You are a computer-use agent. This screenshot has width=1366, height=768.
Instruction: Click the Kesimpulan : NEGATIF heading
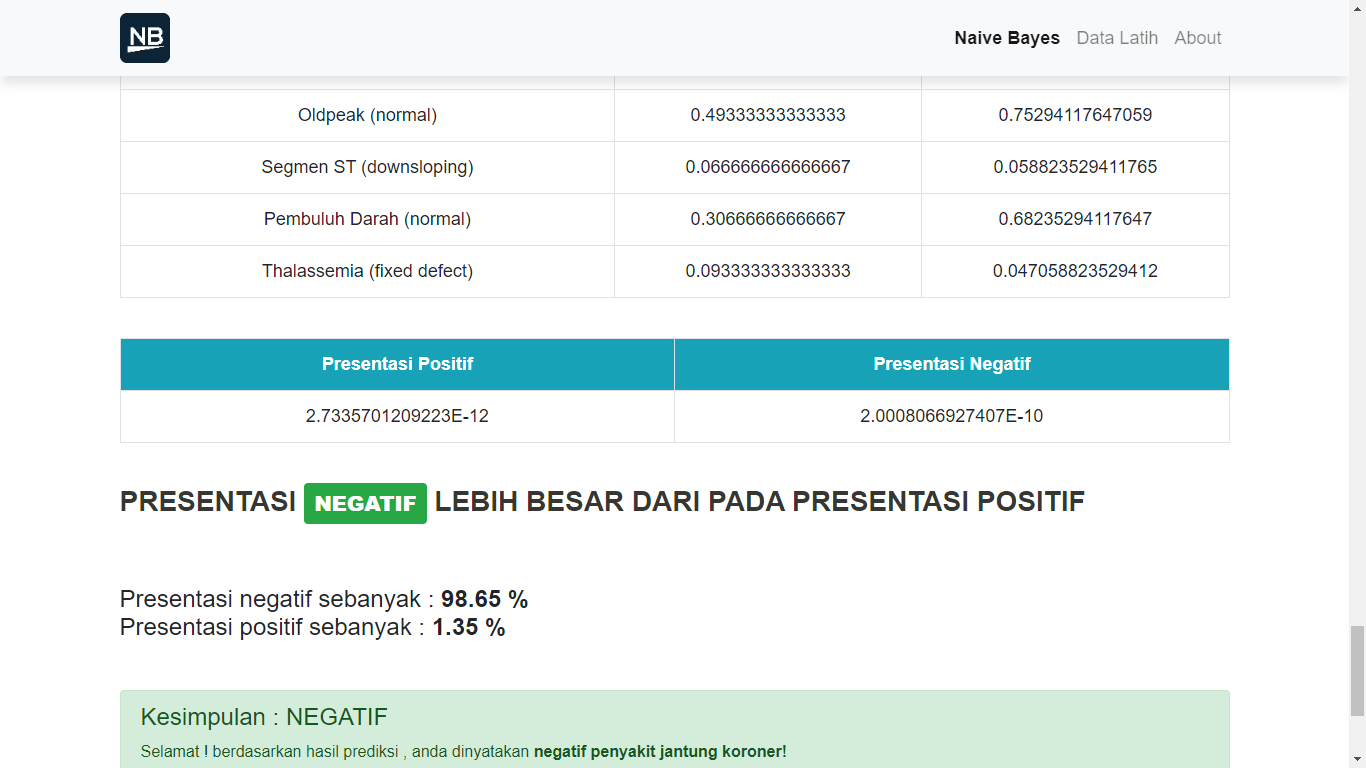264,717
